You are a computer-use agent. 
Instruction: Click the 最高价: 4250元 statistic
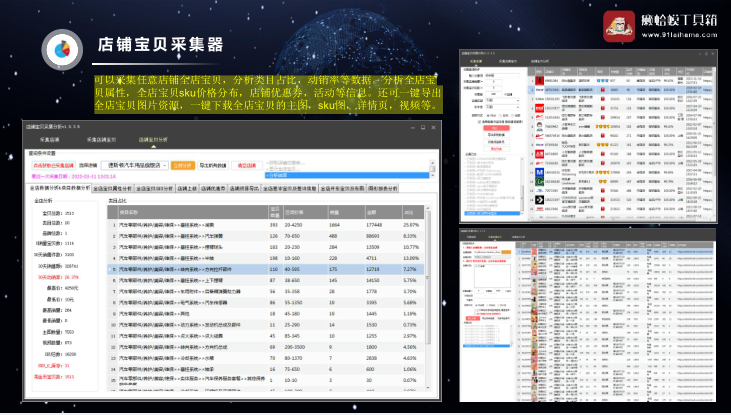coord(62,289)
